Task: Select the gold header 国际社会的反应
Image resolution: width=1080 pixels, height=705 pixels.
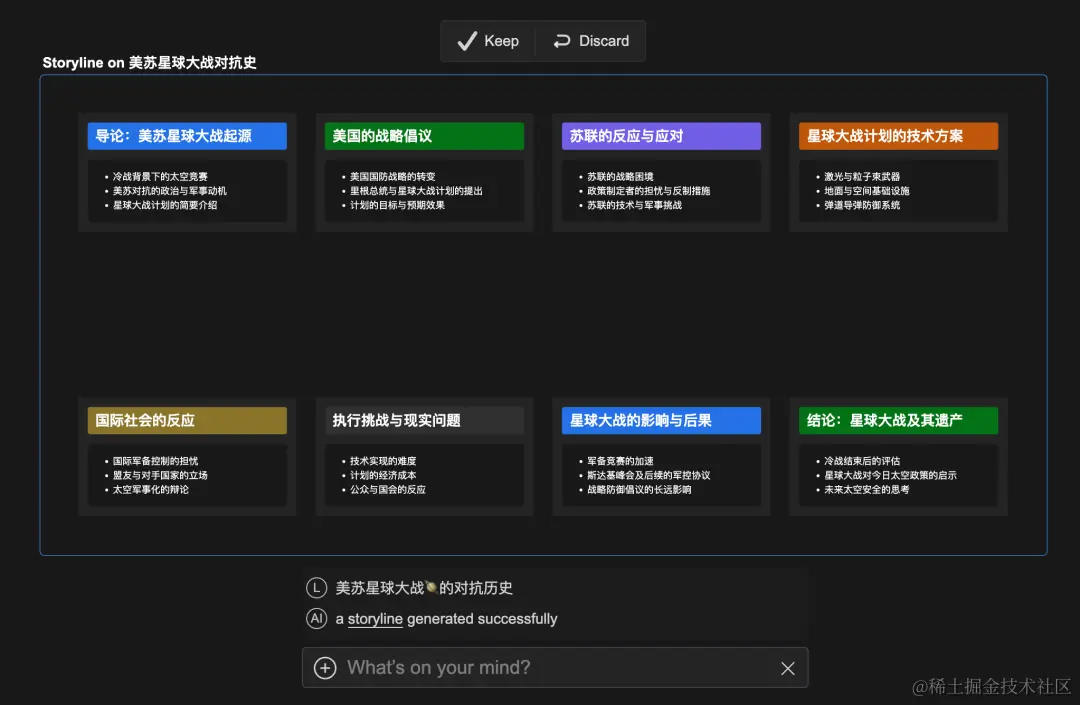Action: pyautogui.click(x=187, y=421)
